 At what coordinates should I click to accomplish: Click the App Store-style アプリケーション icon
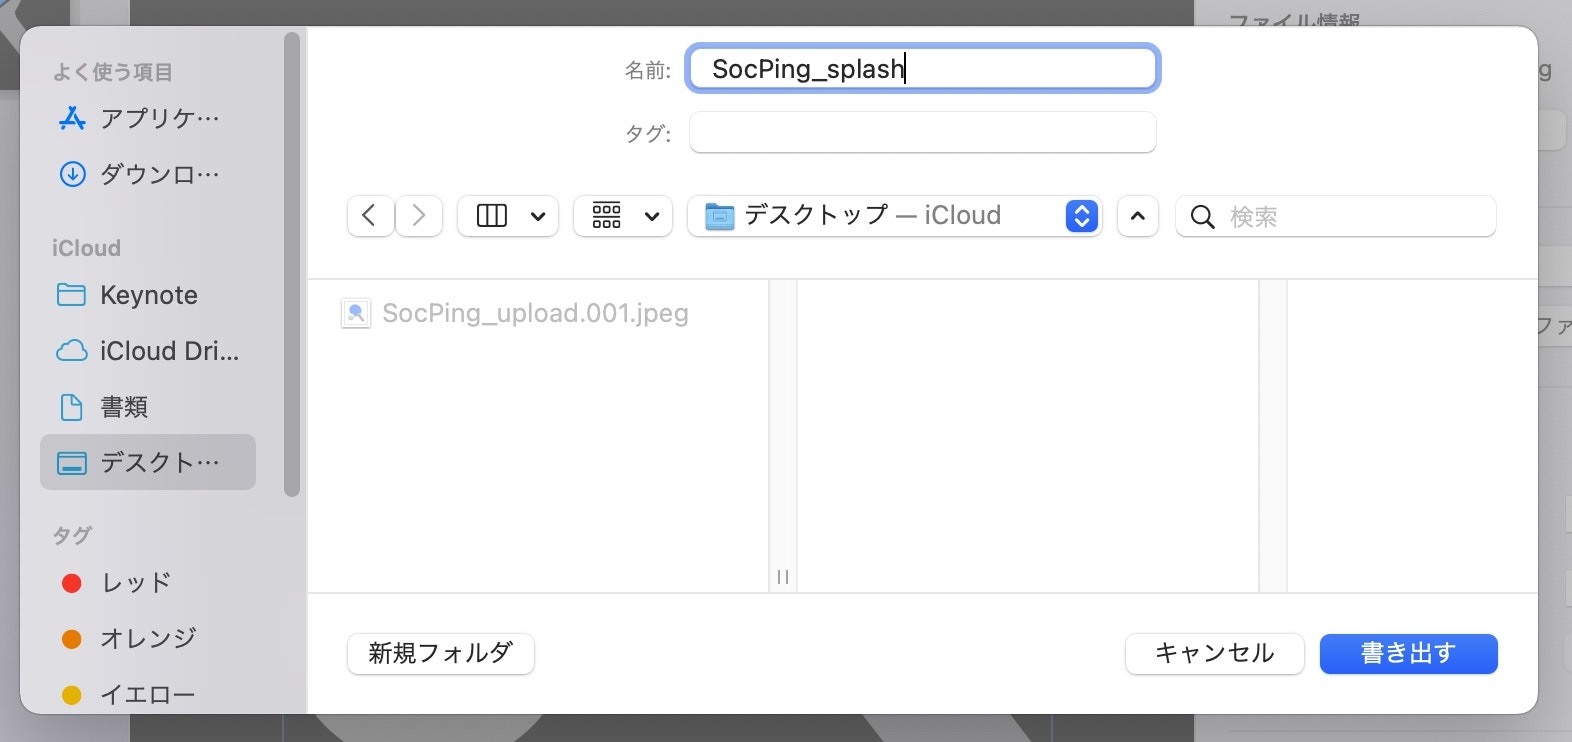coord(72,119)
